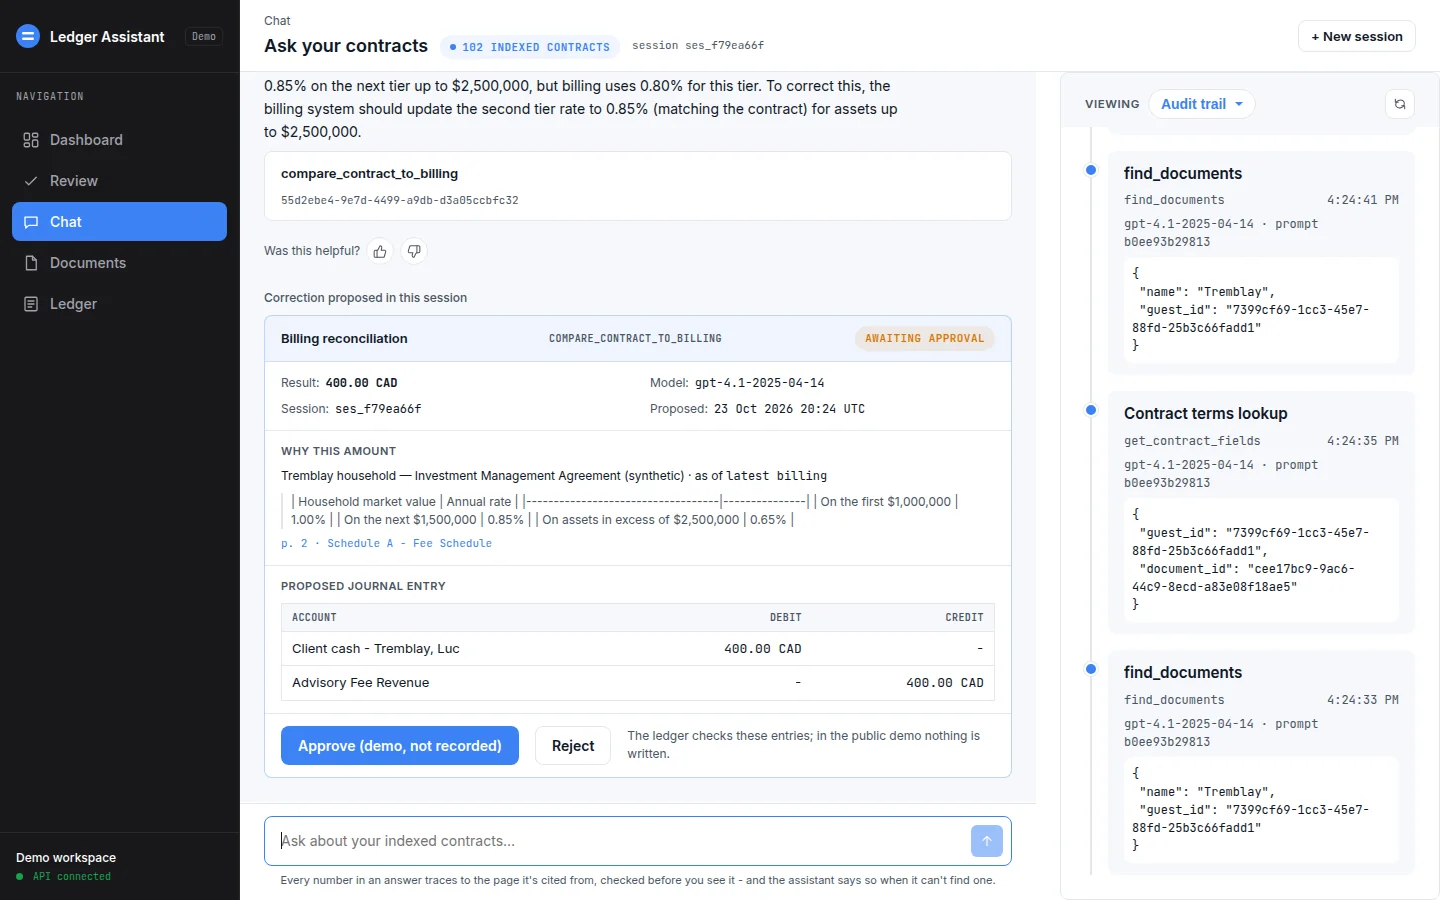Click the 4:24:35 PM audit timestamp
This screenshot has height=900, width=1440.
tap(1363, 441)
